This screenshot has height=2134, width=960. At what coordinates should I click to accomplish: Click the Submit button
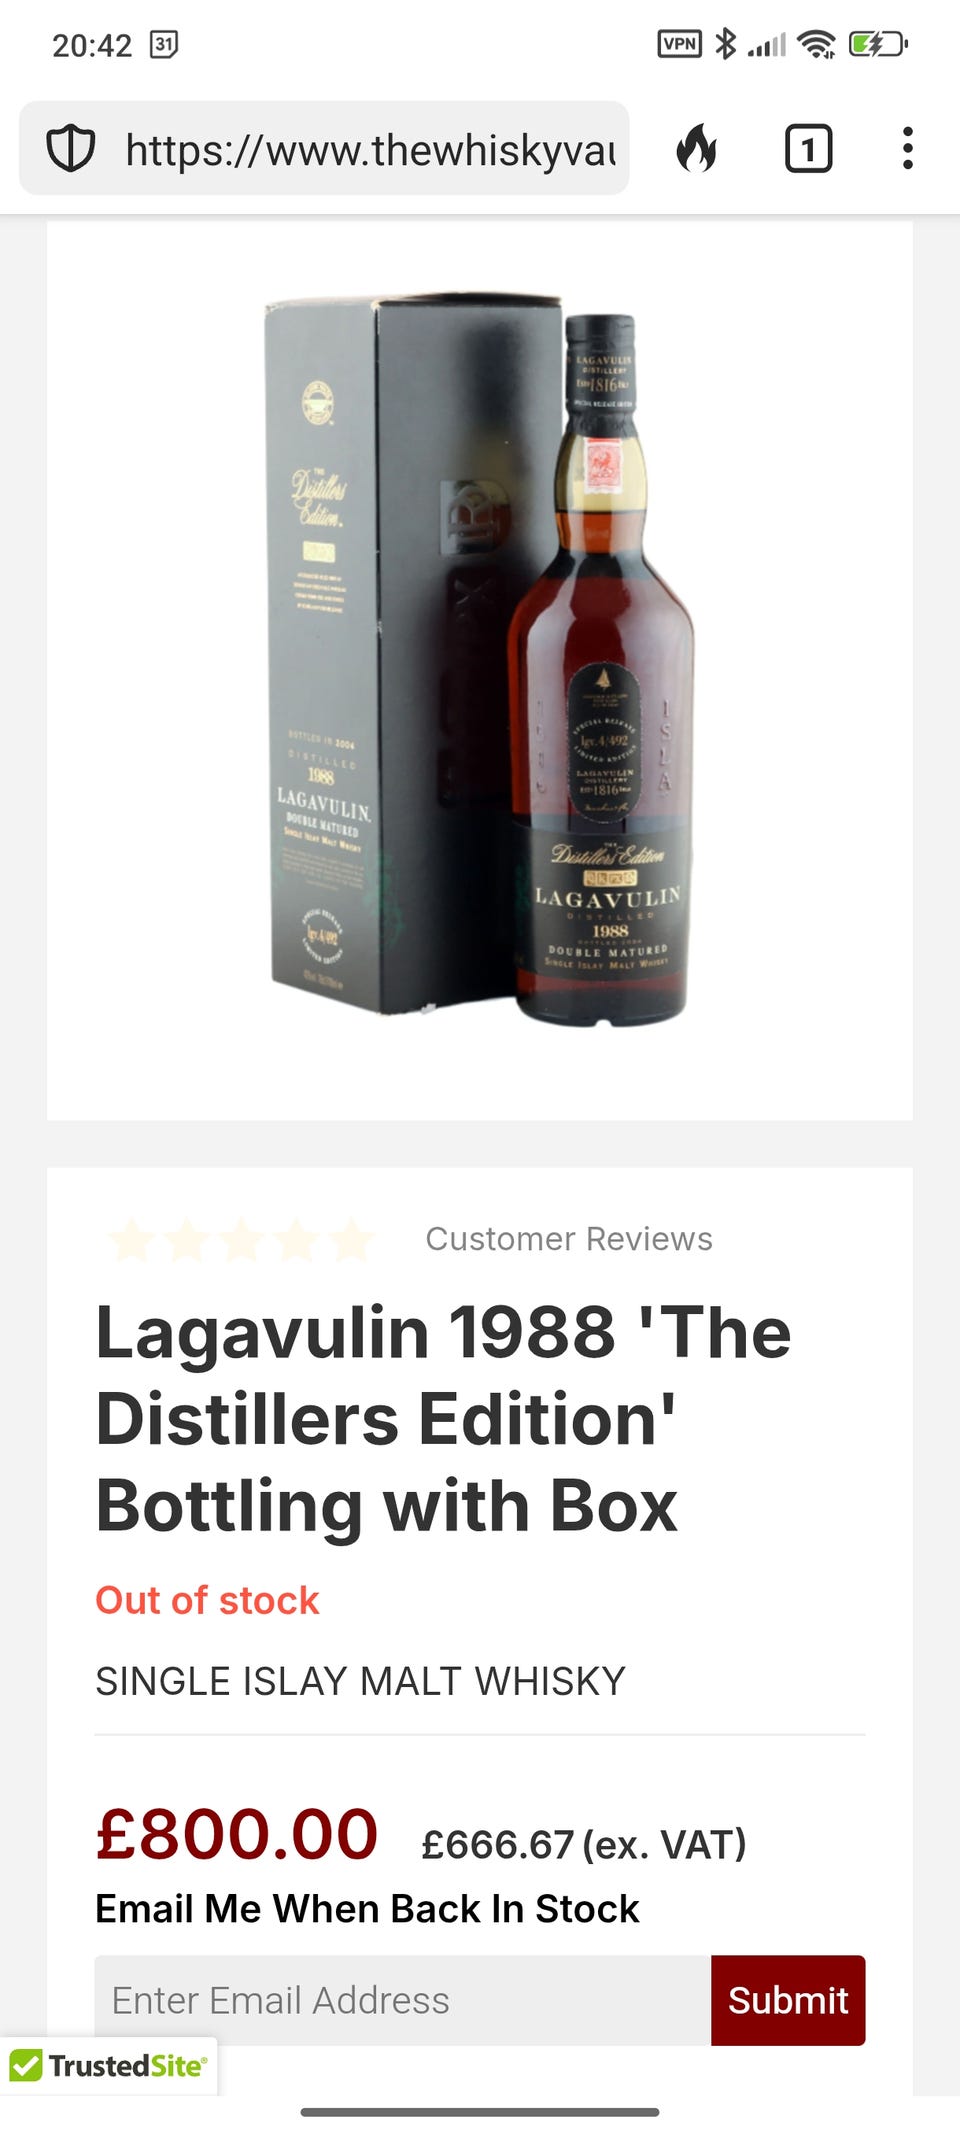[x=788, y=2000]
